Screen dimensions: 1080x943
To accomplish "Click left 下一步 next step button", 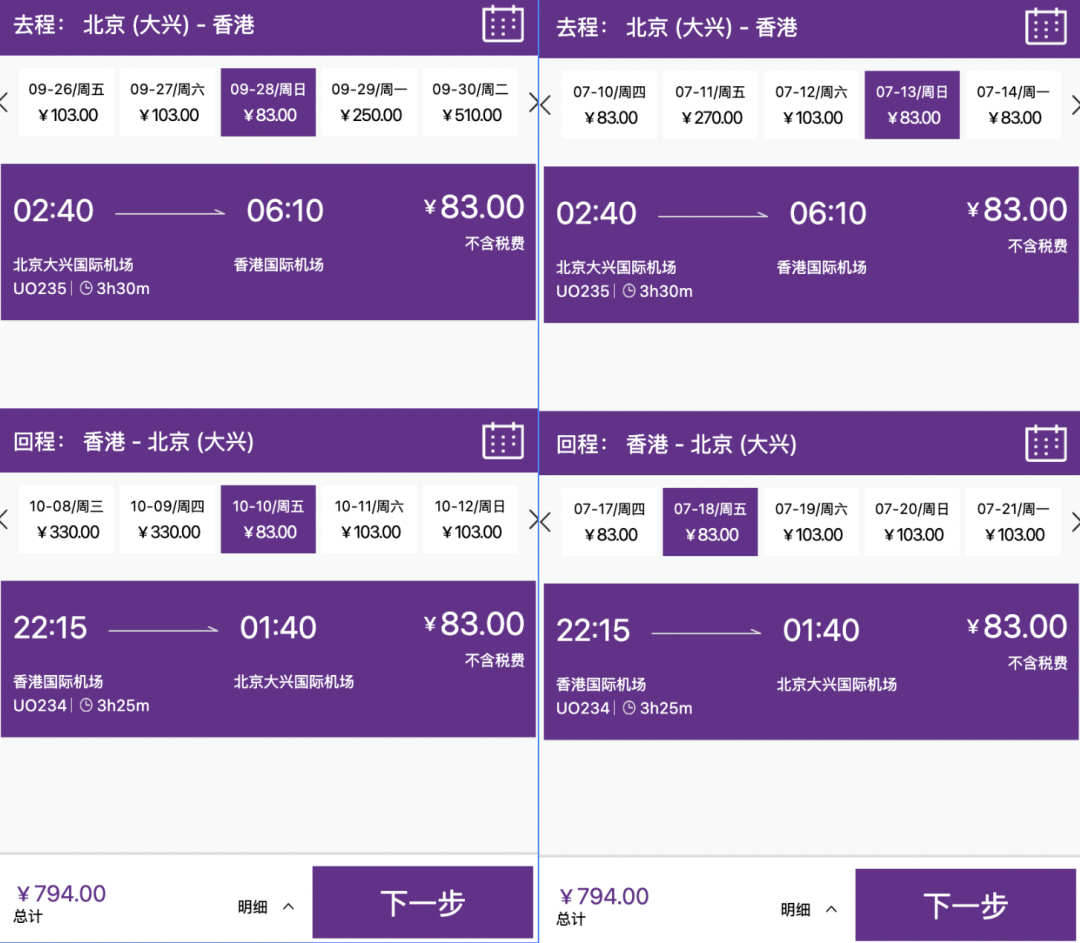I will [x=423, y=902].
